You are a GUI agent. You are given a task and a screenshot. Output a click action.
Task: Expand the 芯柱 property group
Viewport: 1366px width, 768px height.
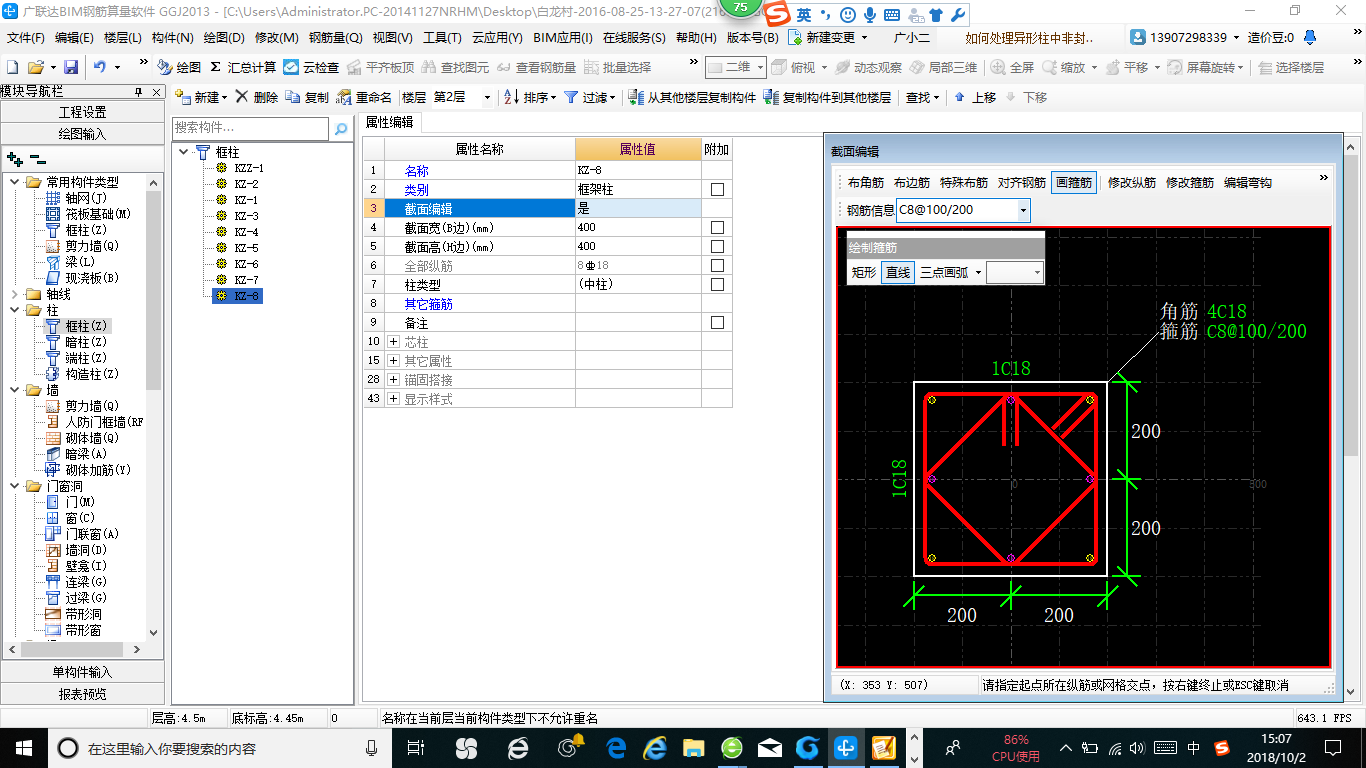[x=392, y=342]
